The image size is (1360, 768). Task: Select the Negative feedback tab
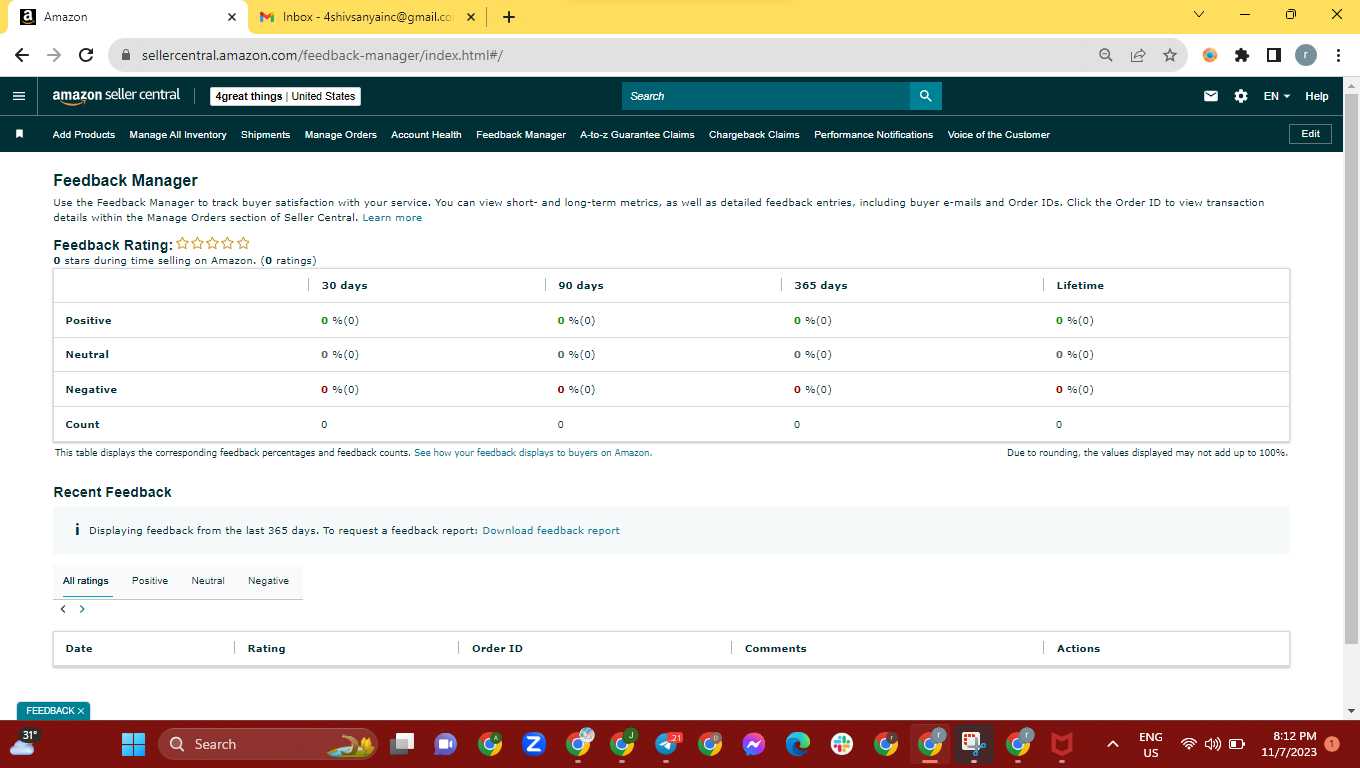click(x=268, y=581)
